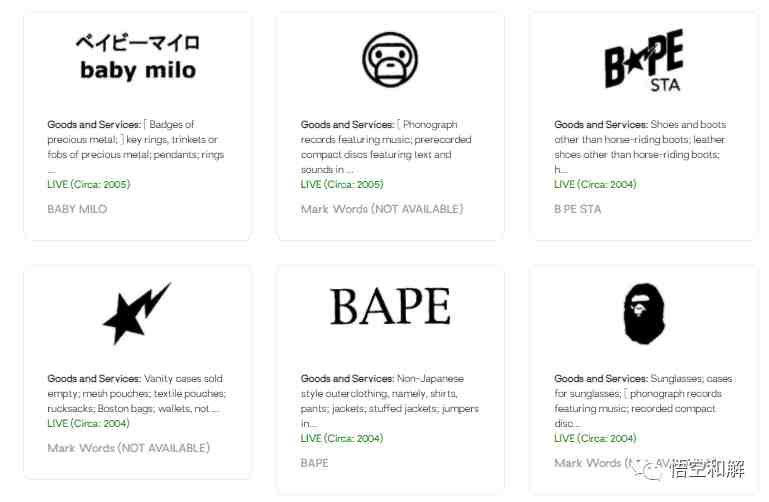The height and width of the screenshot is (502, 769).
Task: Select the Vanity cases sold empty description
Action: [137, 393]
